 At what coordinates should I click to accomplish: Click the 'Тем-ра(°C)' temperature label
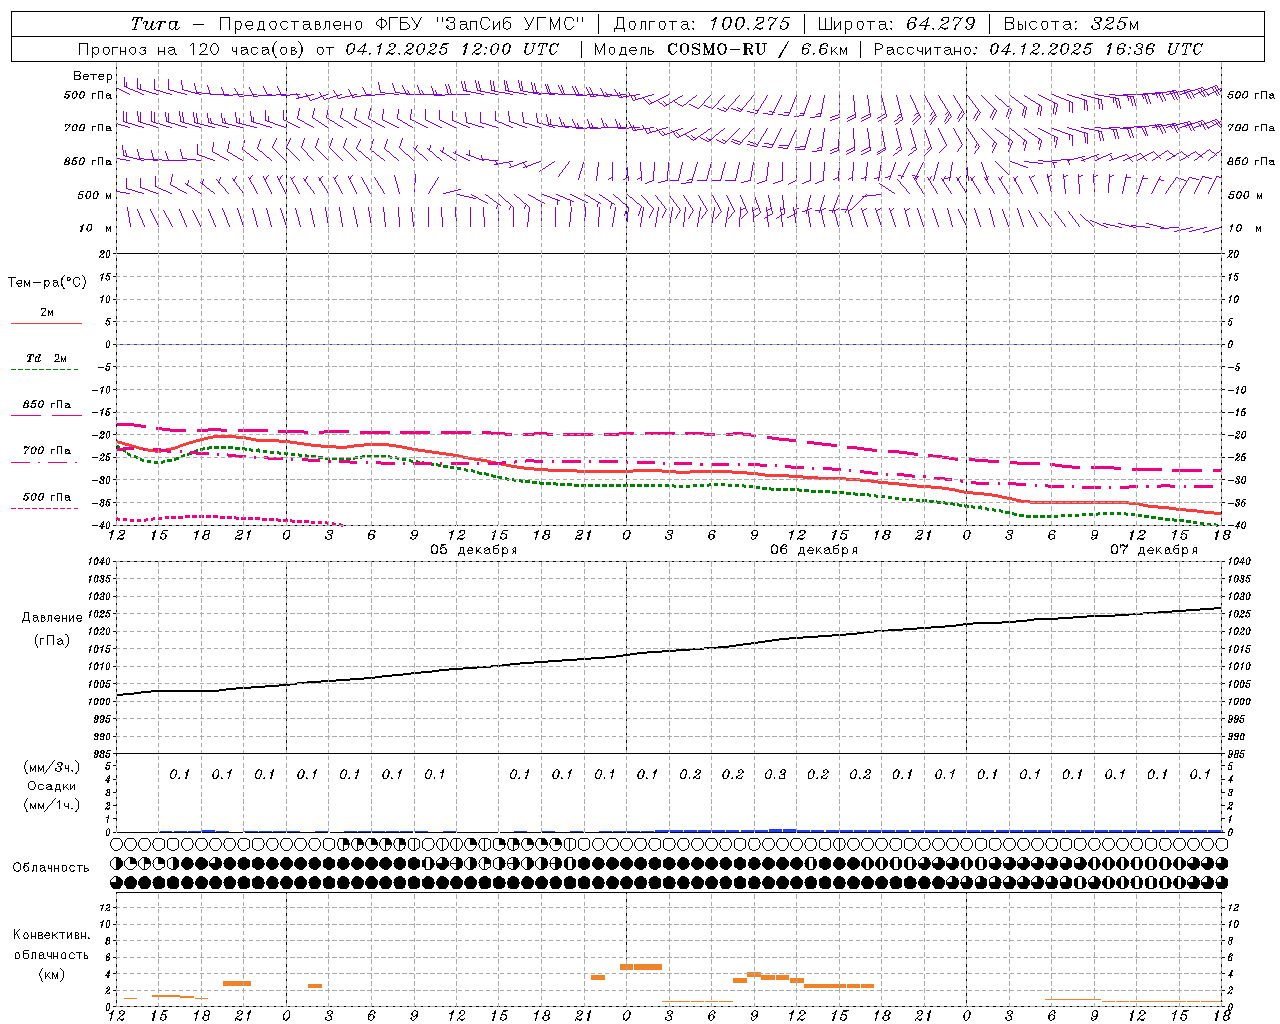coord(47,283)
